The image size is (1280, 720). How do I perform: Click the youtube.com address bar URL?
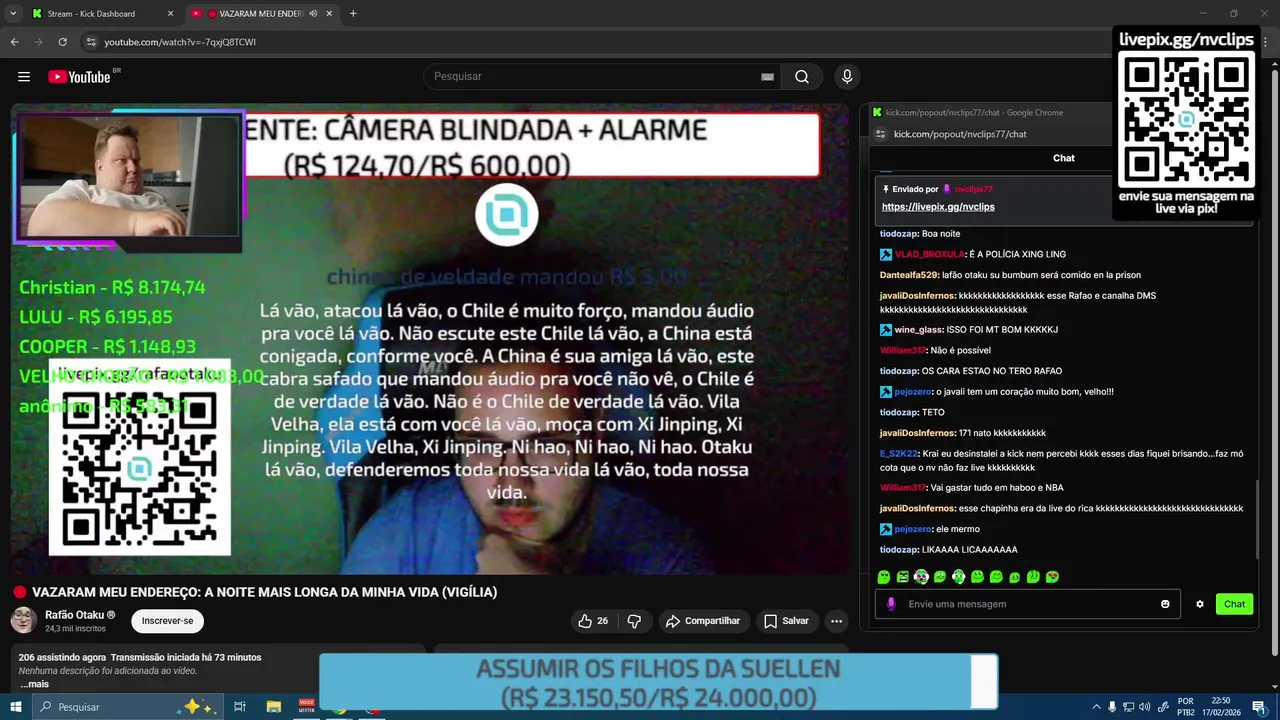pyautogui.click(x=180, y=42)
